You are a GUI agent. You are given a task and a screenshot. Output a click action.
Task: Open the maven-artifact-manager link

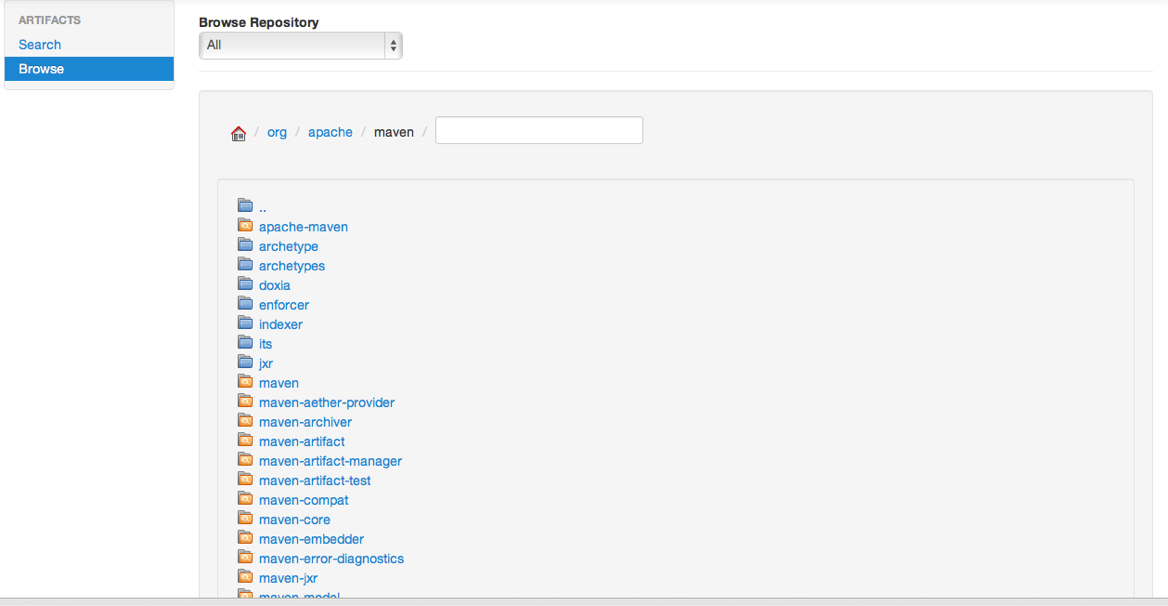pos(330,461)
